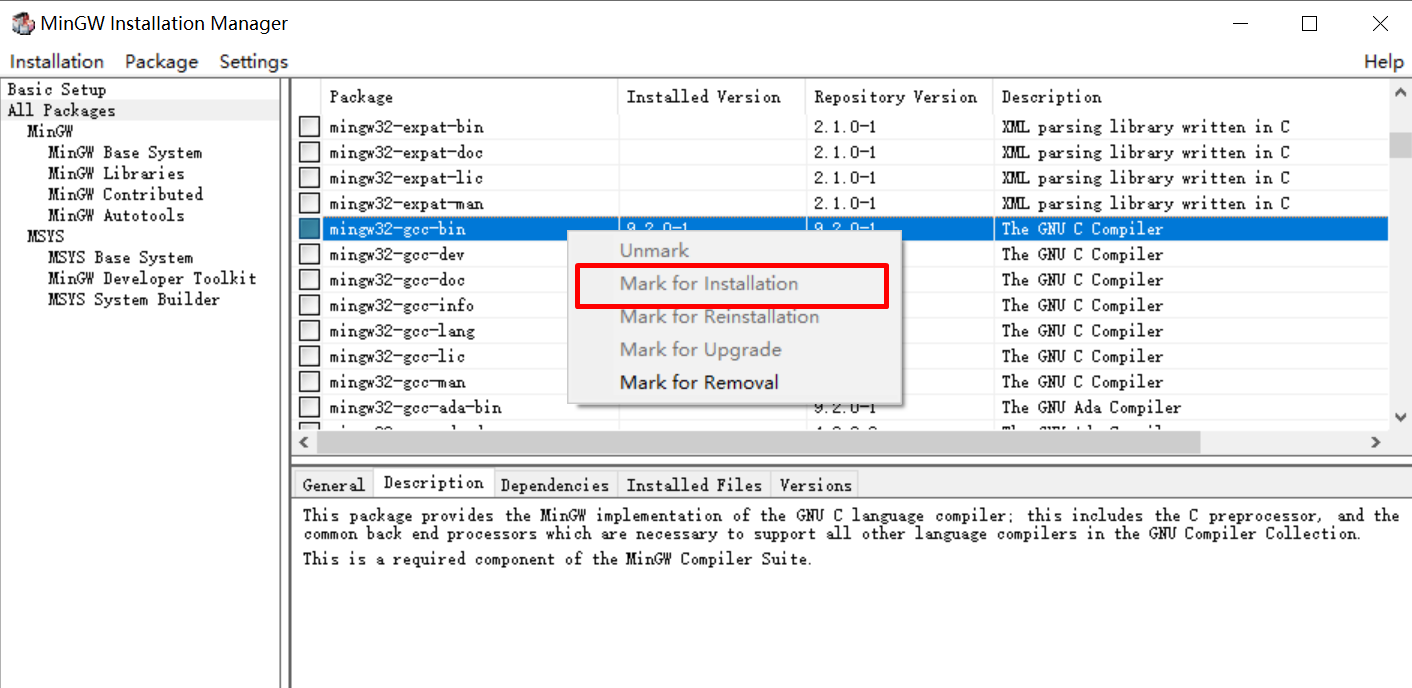Close the MinGW Installation Manager window

tap(1379, 24)
